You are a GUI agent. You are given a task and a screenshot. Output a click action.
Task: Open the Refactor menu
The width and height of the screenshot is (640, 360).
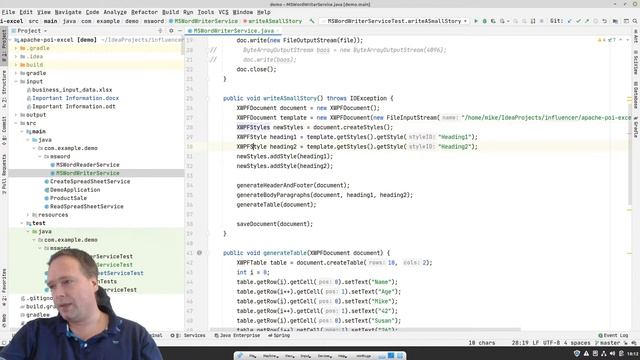coord(144,12)
